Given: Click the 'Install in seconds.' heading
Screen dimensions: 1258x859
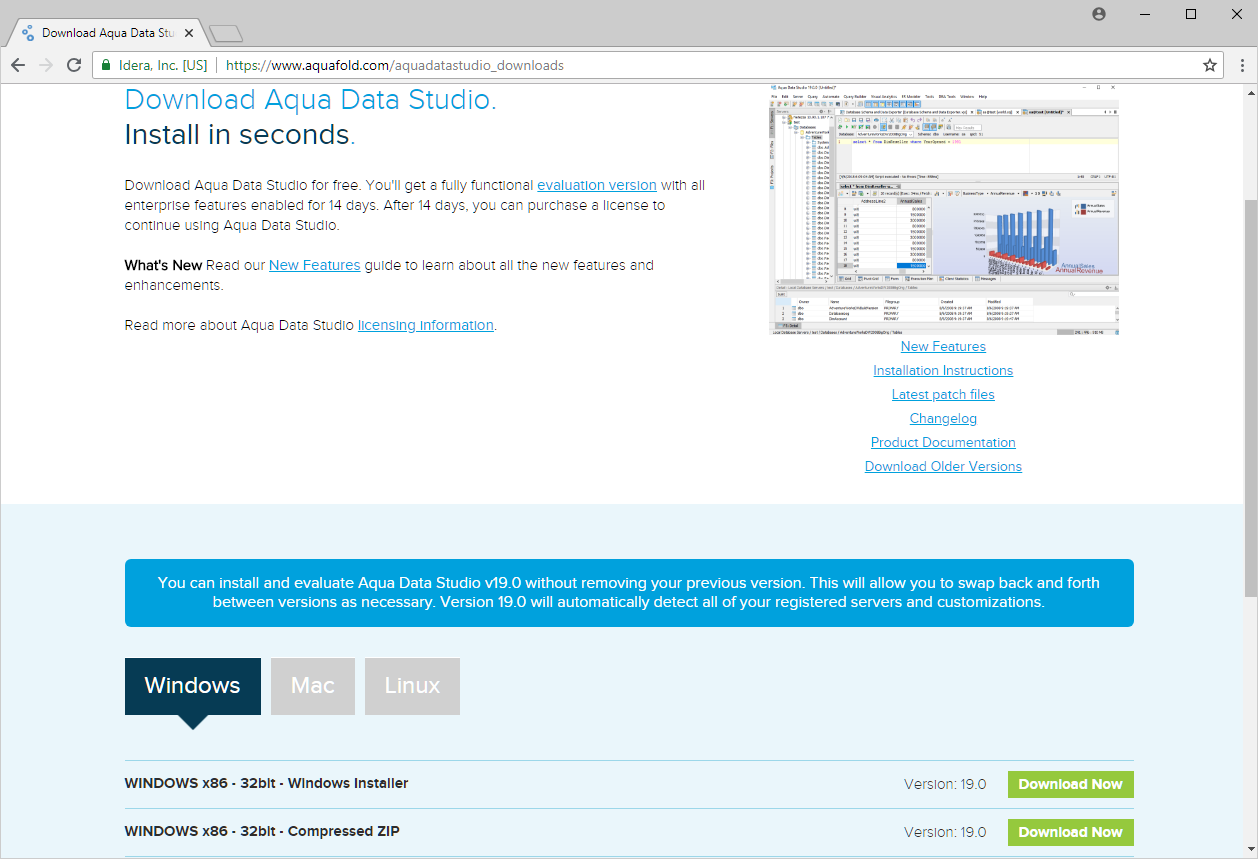Looking at the screenshot, I should click(240, 134).
